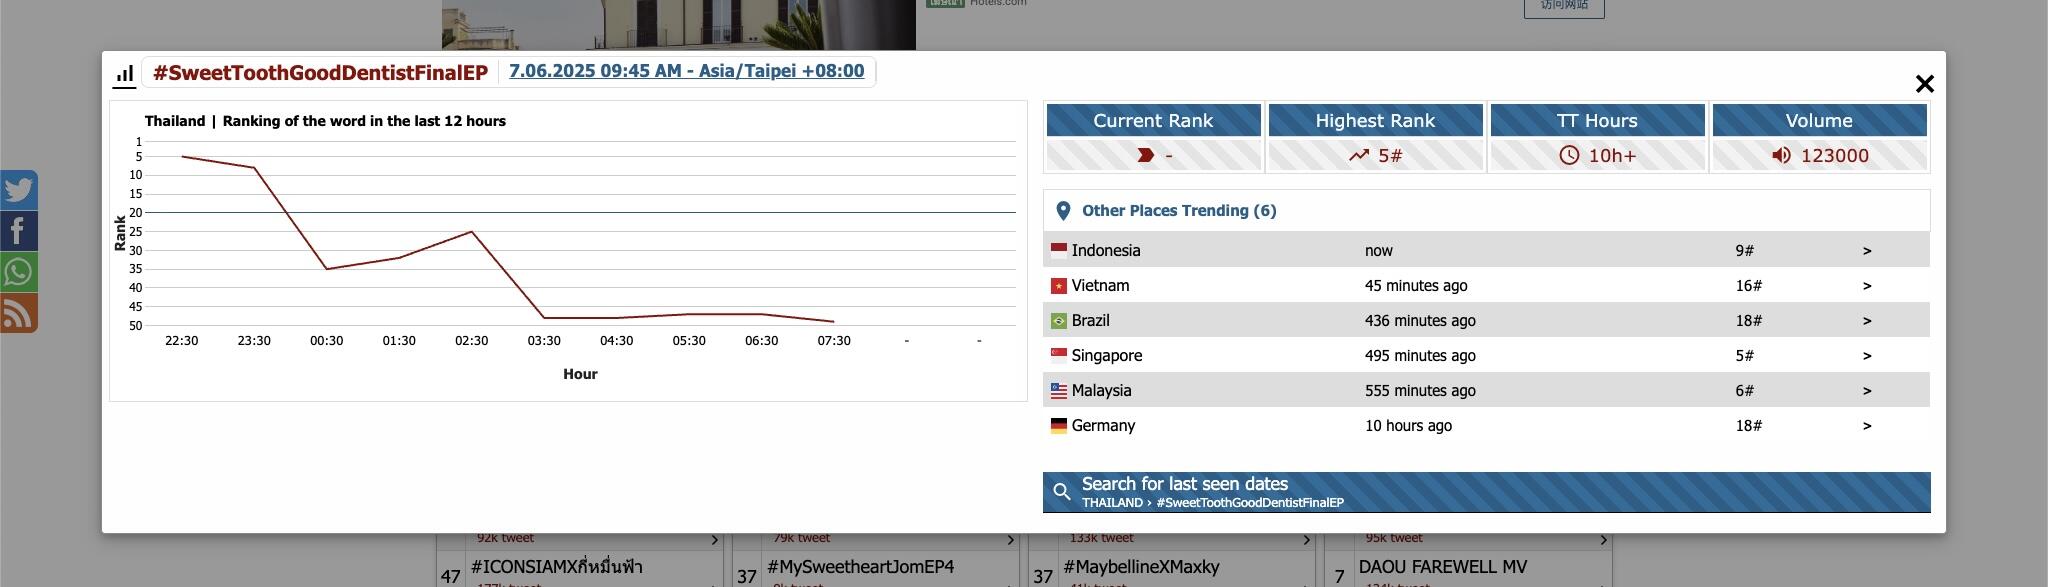Share via the WhatsApp icon
This screenshot has width=2048, height=587.
[18, 272]
